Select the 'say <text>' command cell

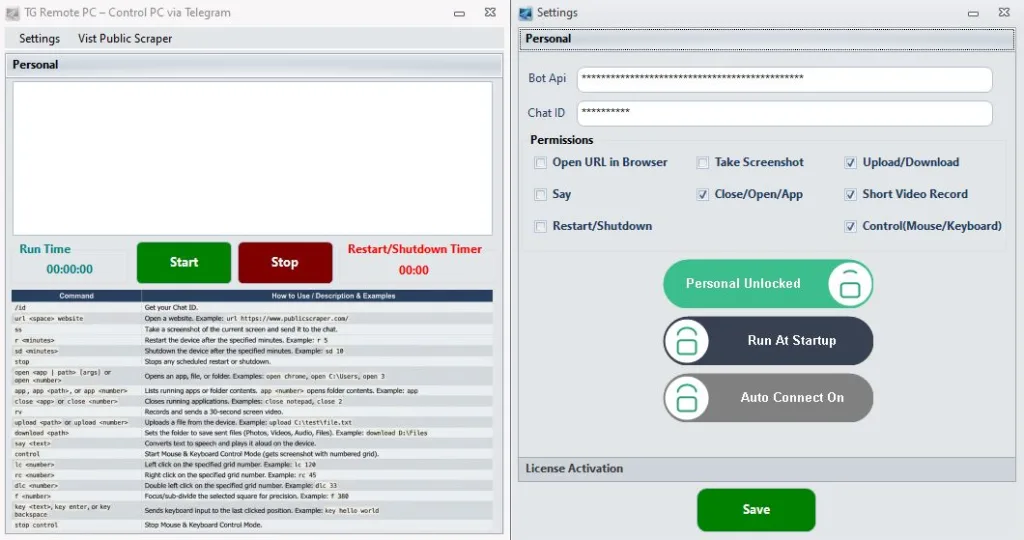coord(76,443)
